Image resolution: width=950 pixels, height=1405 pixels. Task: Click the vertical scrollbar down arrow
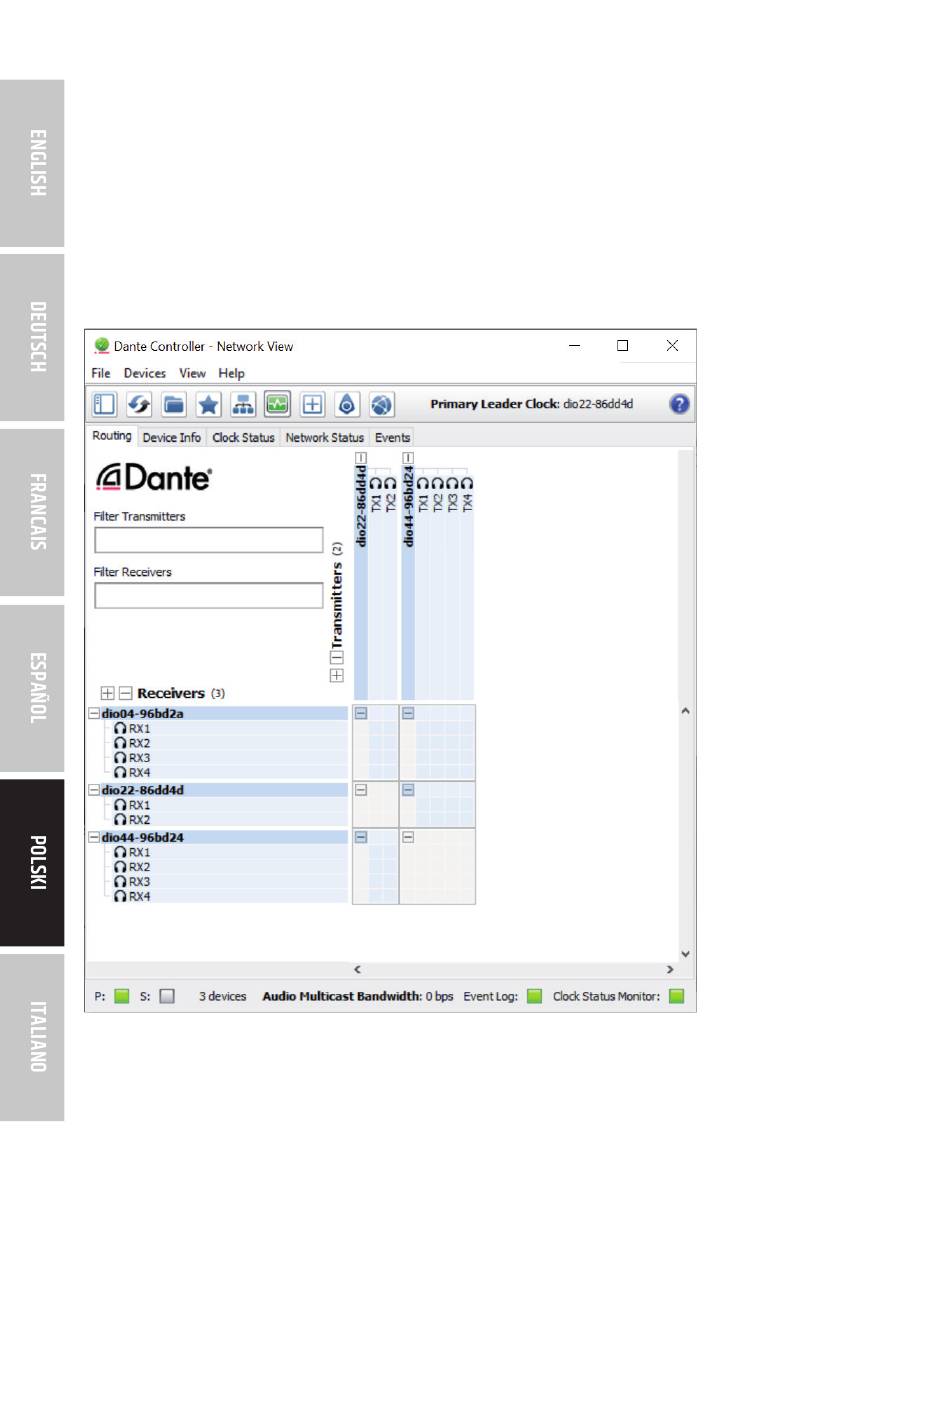(x=685, y=954)
